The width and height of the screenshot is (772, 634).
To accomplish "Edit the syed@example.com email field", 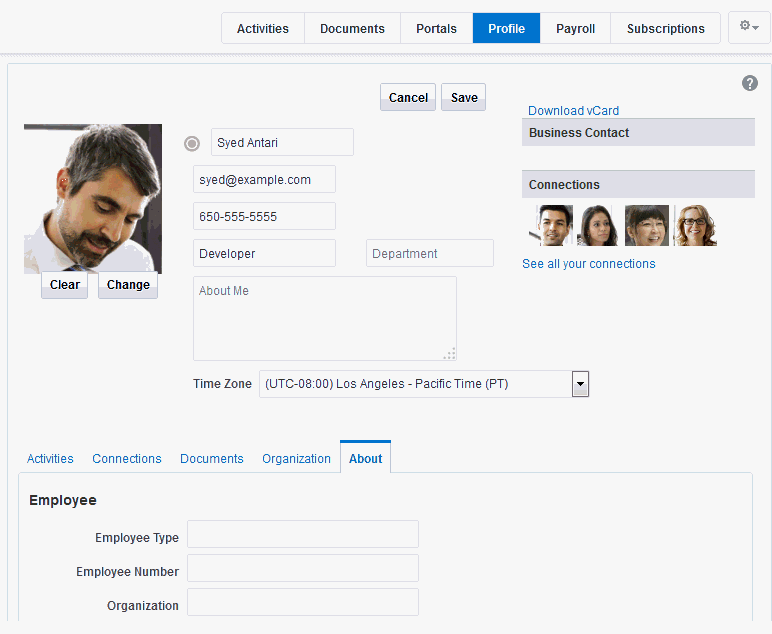I will coord(264,179).
